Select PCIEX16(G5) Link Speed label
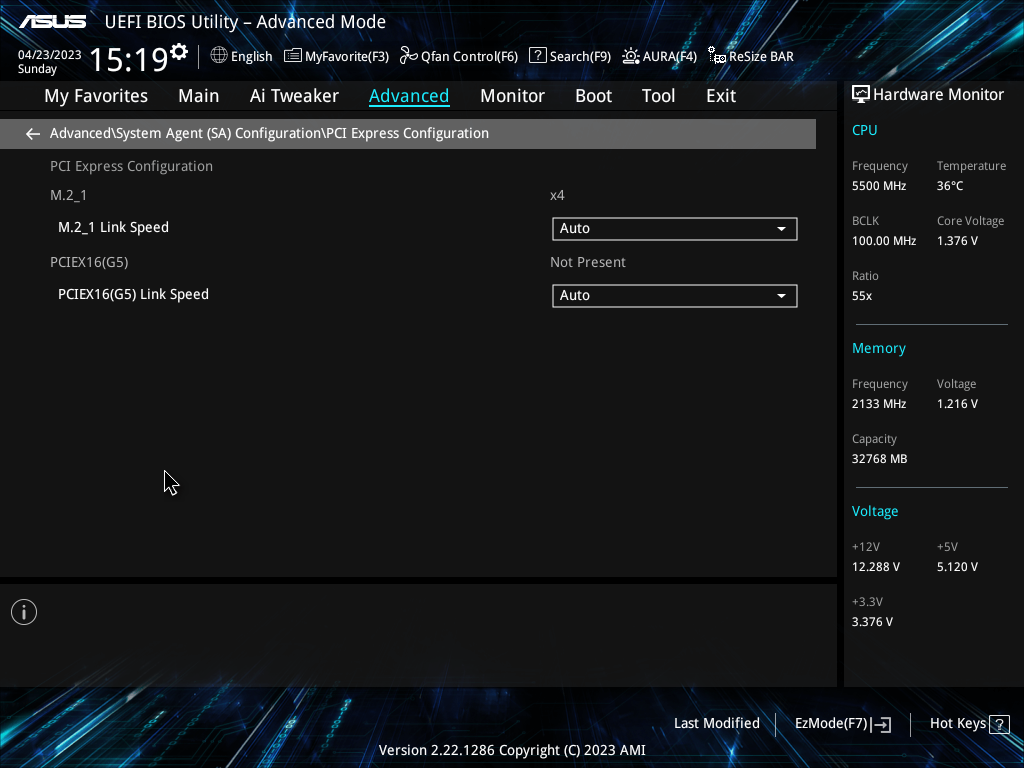The image size is (1024, 768). (x=133, y=295)
